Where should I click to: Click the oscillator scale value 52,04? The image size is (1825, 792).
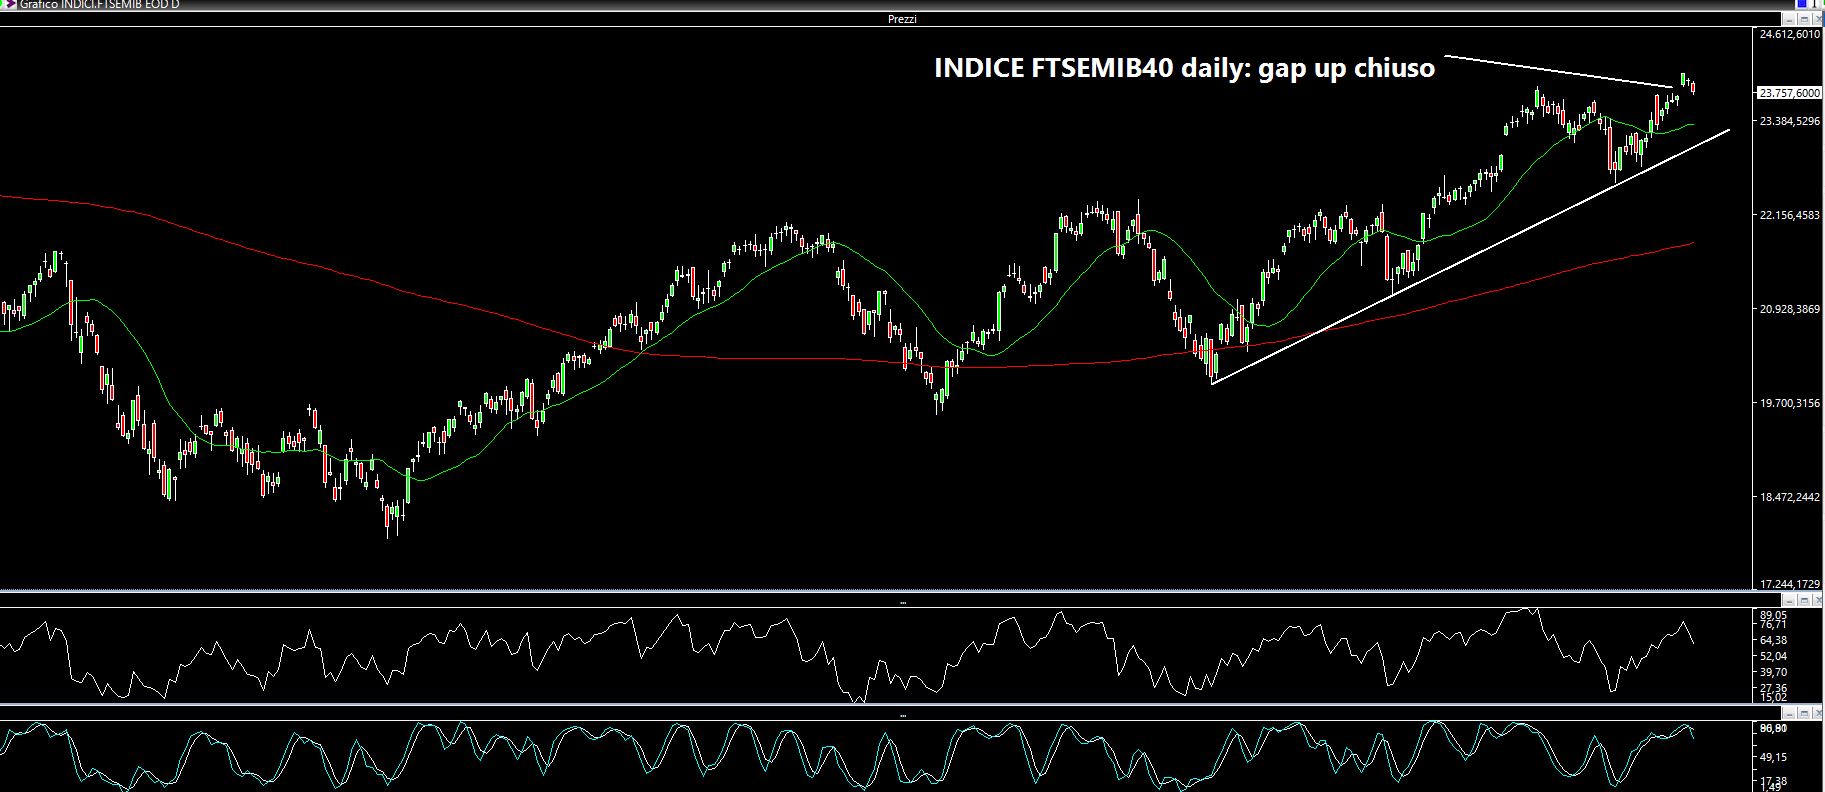pos(1773,656)
